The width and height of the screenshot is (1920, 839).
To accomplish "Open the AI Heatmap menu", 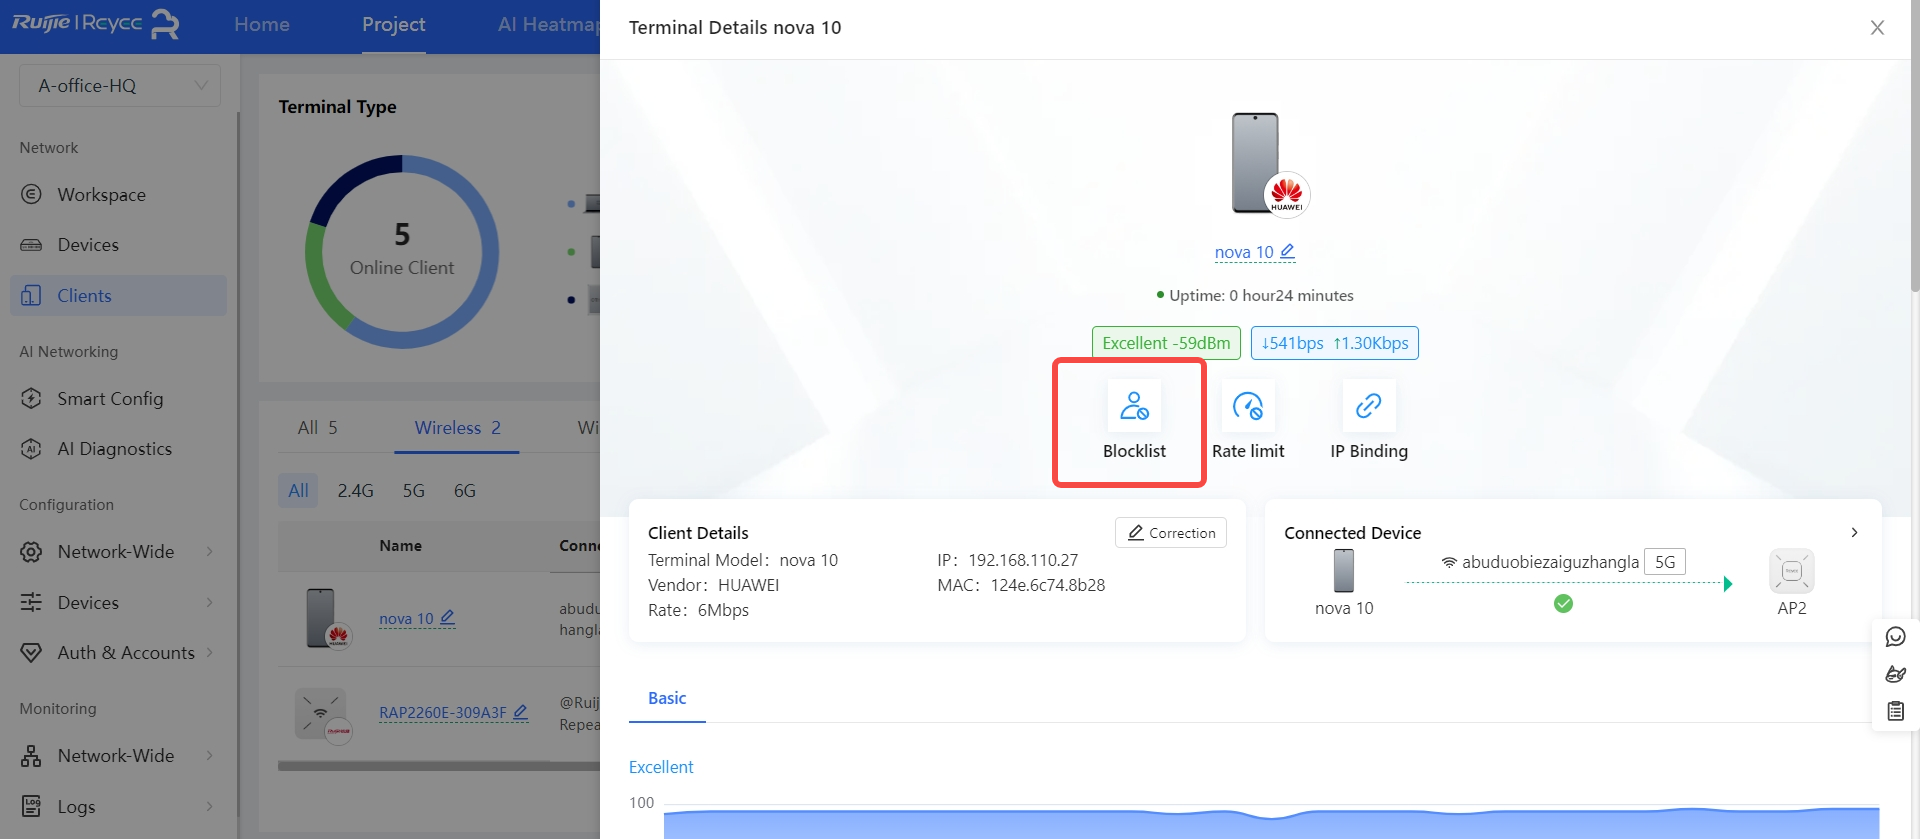I will [548, 25].
